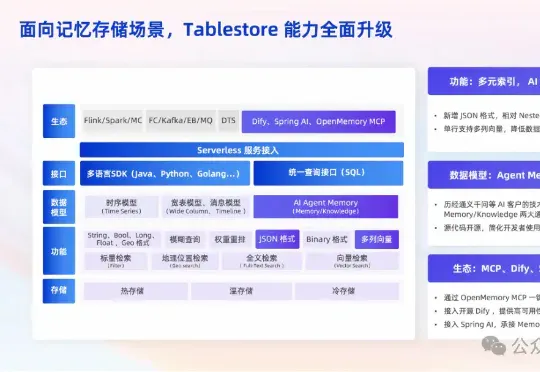Viewport: 540px width, 372px height.
Task: Select the 功能 row label
Action: (59, 251)
